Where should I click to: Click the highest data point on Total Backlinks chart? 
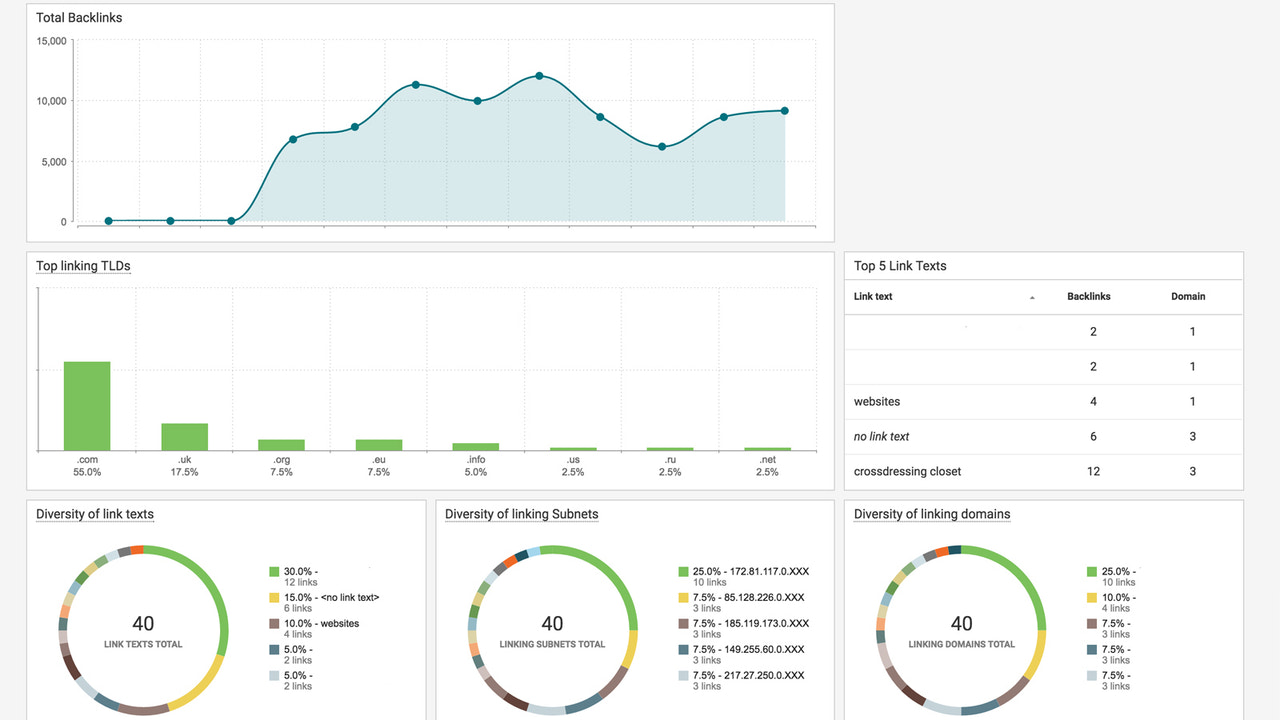(x=539, y=75)
